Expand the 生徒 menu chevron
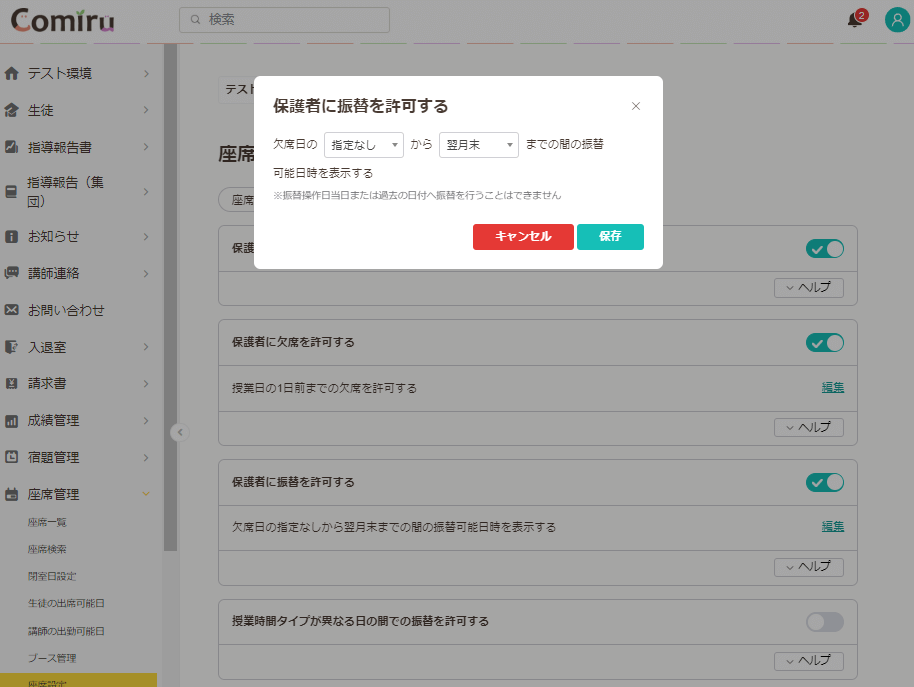This screenshot has height=687, width=914. pos(146,110)
